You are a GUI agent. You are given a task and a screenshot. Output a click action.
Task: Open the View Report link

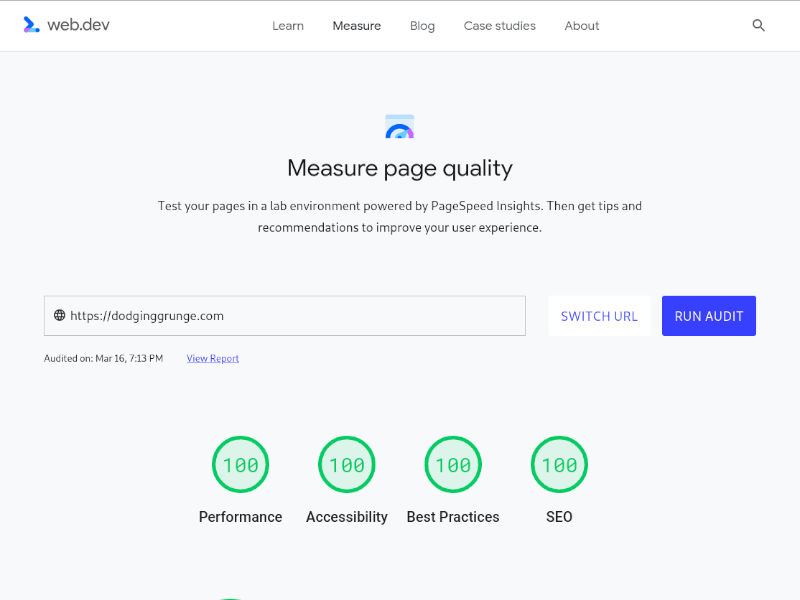pos(212,357)
